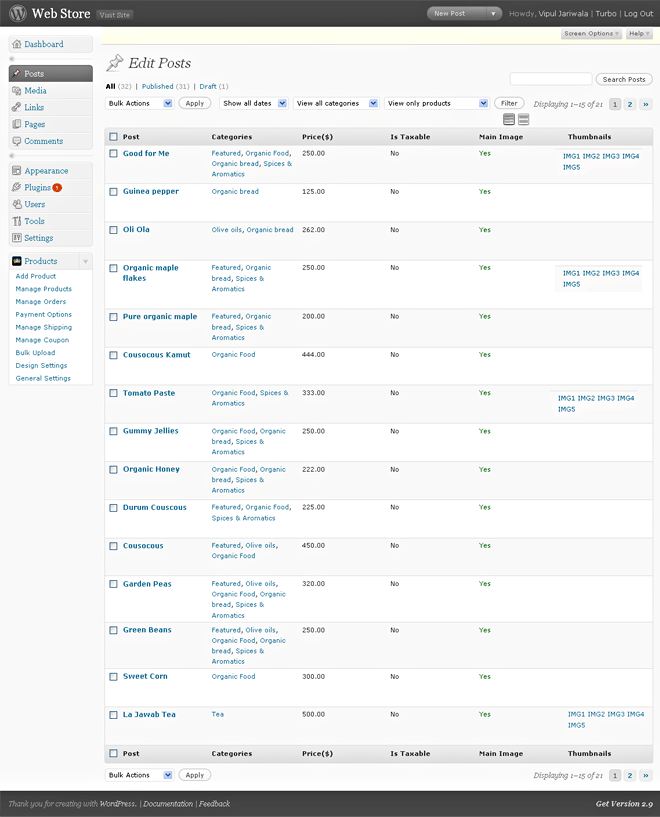
Task: Check the Guinea pepper post checkbox
Action: click(x=114, y=192)
